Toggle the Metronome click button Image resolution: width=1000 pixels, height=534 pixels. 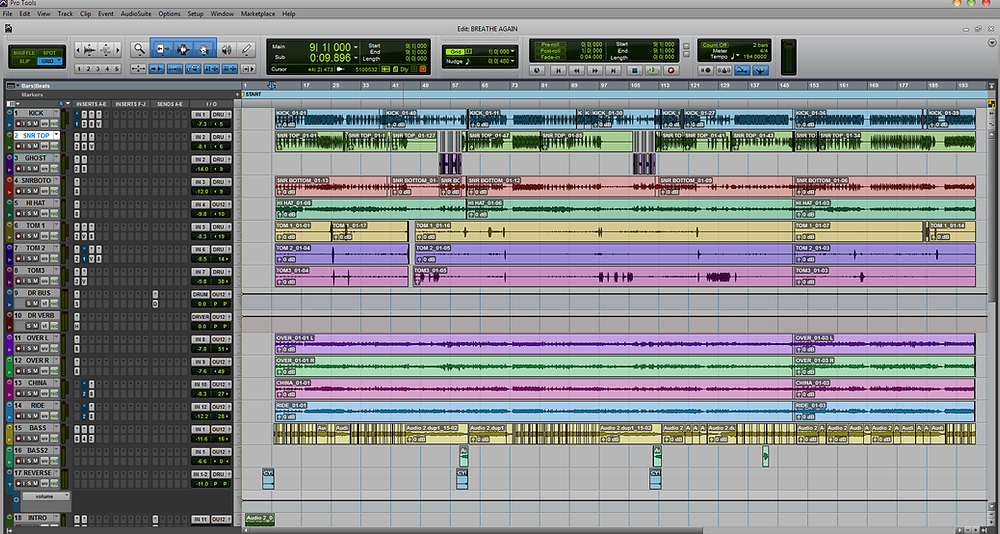tap(724, 70)
